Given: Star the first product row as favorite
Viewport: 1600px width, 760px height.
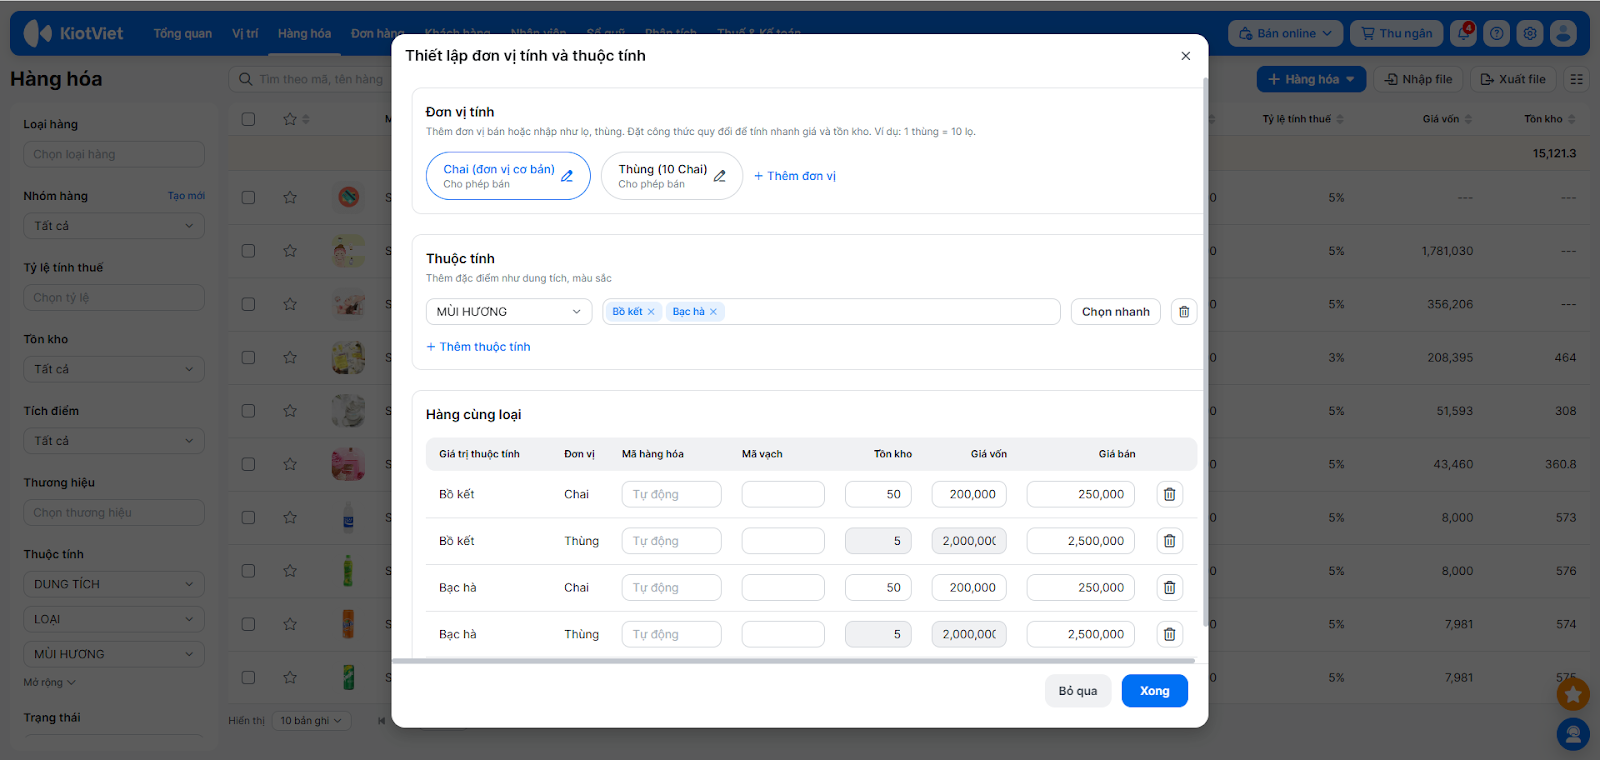Looking at the screenshot, I should (290, 197).
